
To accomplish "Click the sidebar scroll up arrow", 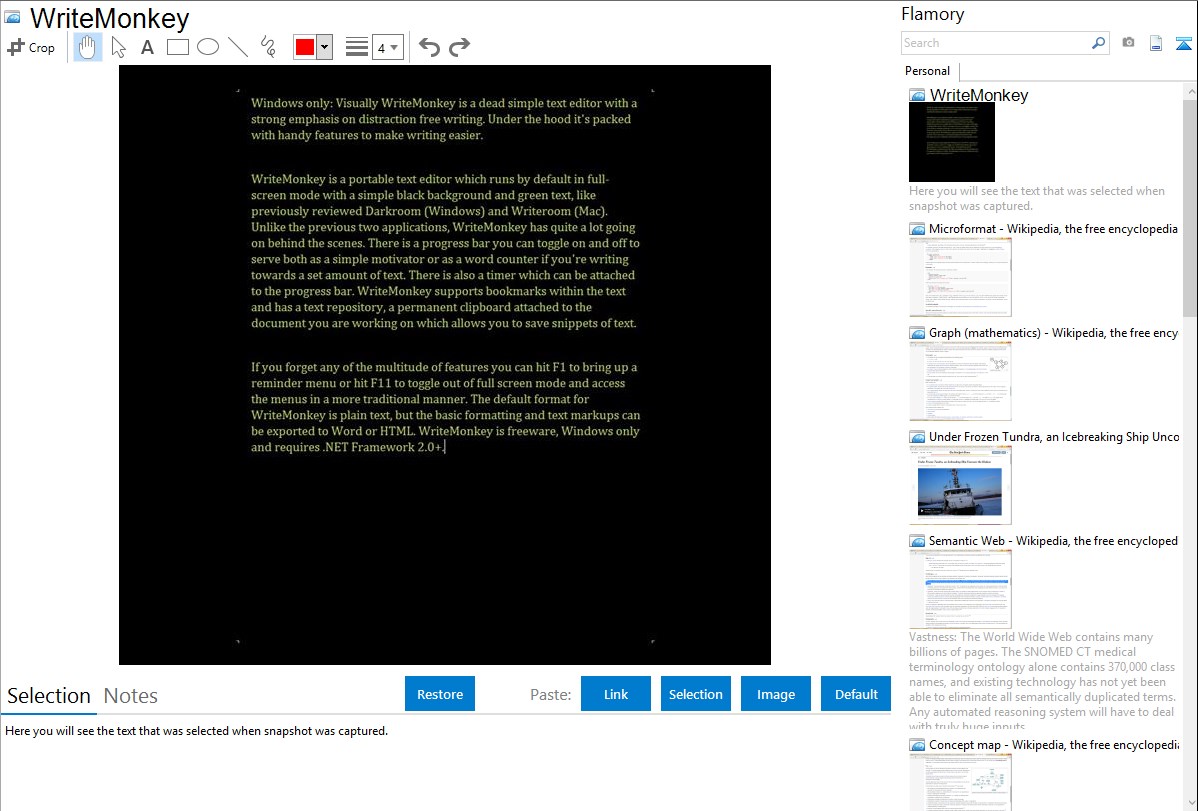I will click(1190, 91).
